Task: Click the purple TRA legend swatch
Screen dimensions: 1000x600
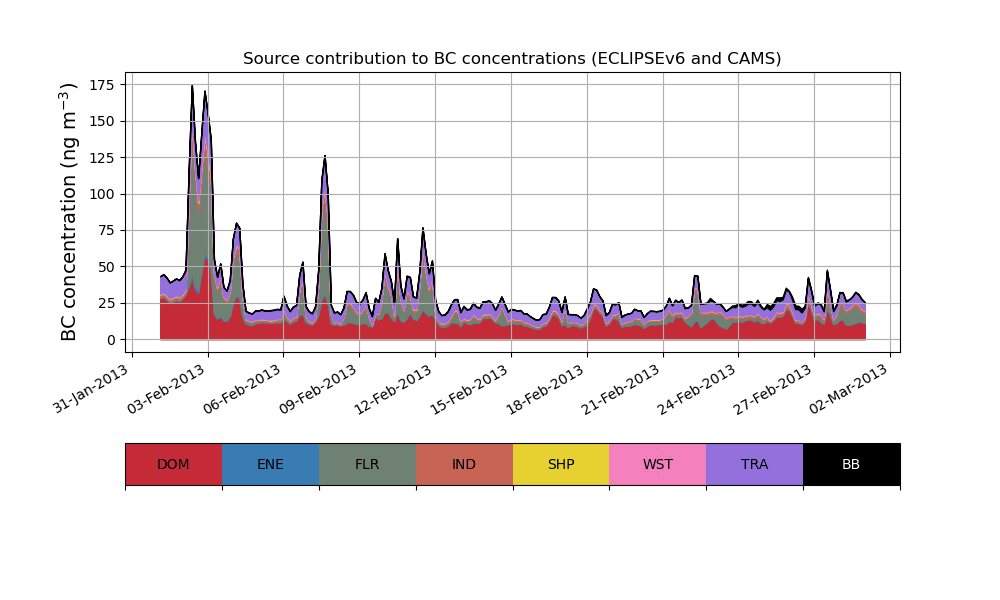Action: tap(755, 464)
